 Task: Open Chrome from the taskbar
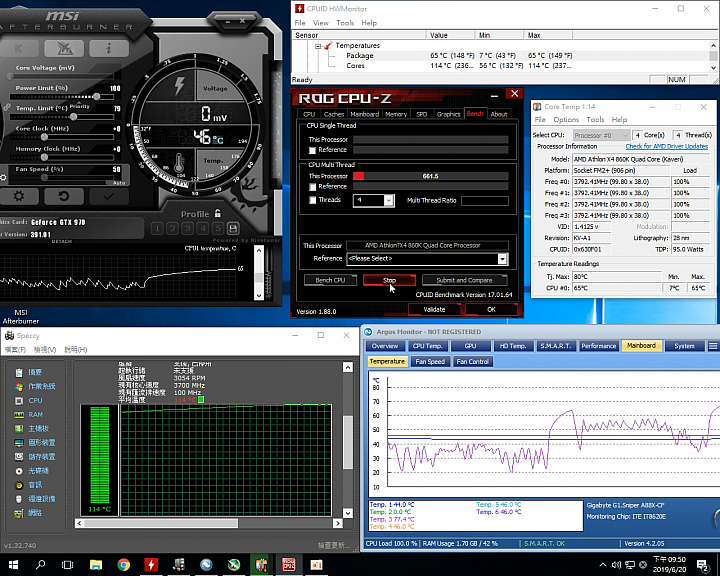[124, 565]
